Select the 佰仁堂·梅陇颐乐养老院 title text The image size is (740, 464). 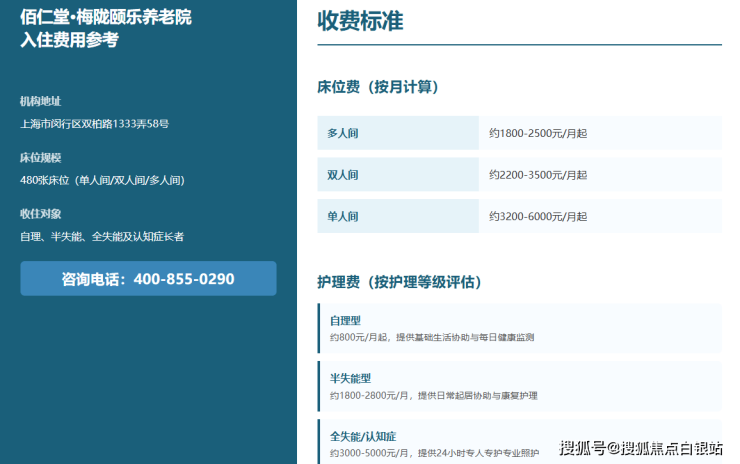[x=106, y=17]
